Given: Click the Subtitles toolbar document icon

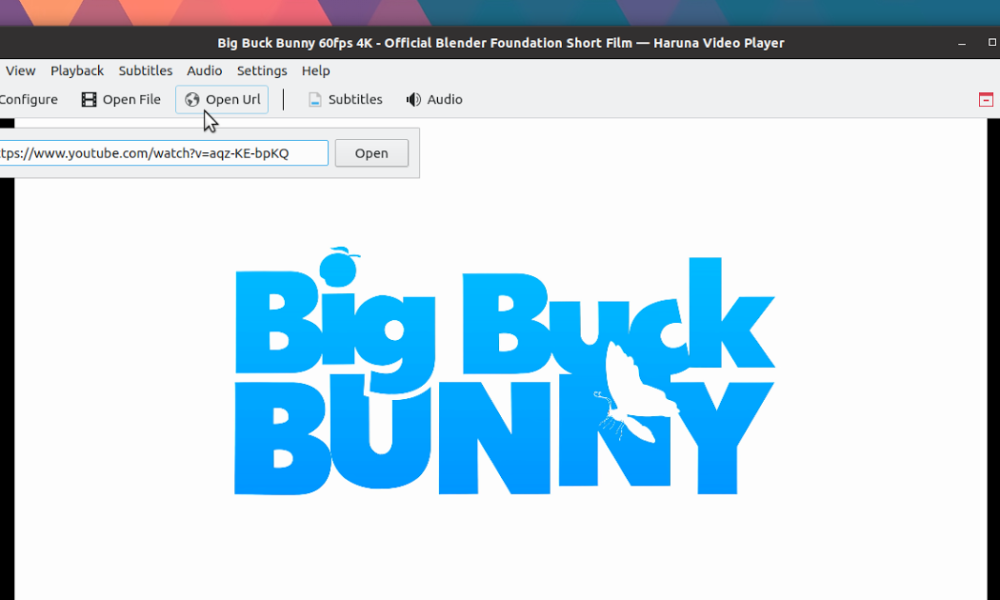Looking at the screenshot, I should 314,99.
